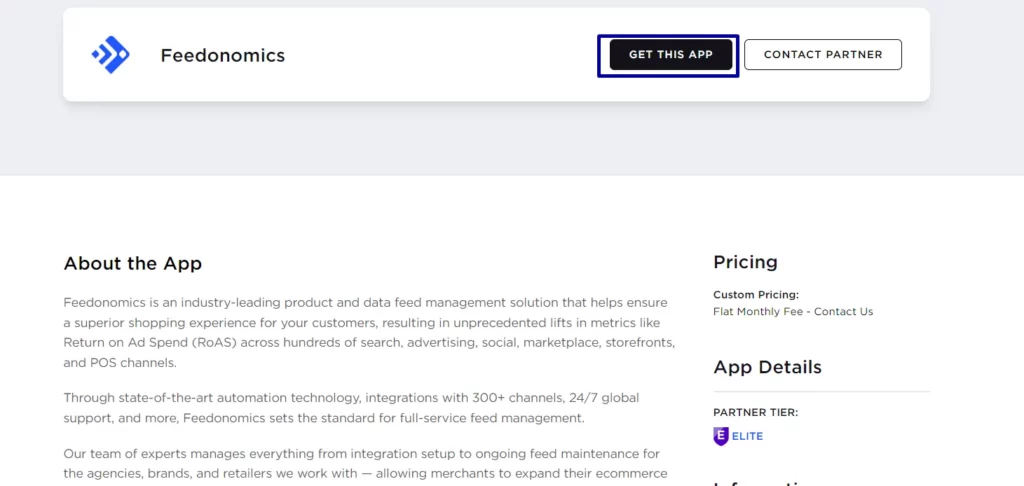Click paragraph starting Our team of experts
Screen dimensions: 1024x486
point(366,464)
